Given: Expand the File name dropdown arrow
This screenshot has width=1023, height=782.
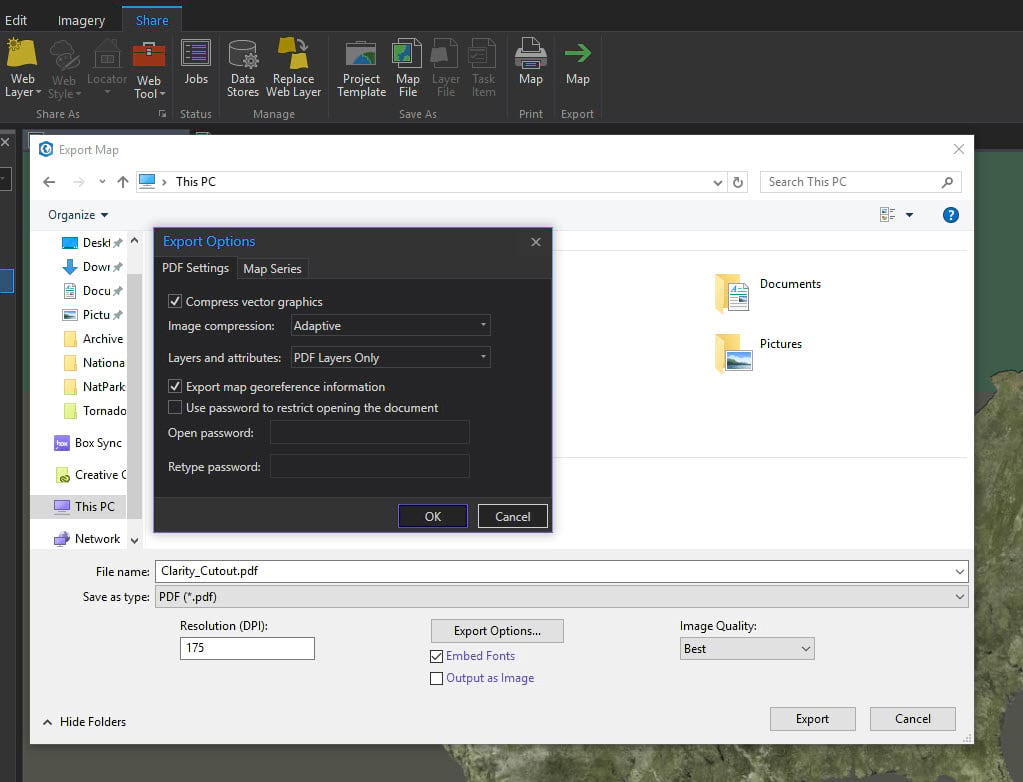Looking at the screenshot, I should click(960, 571).
